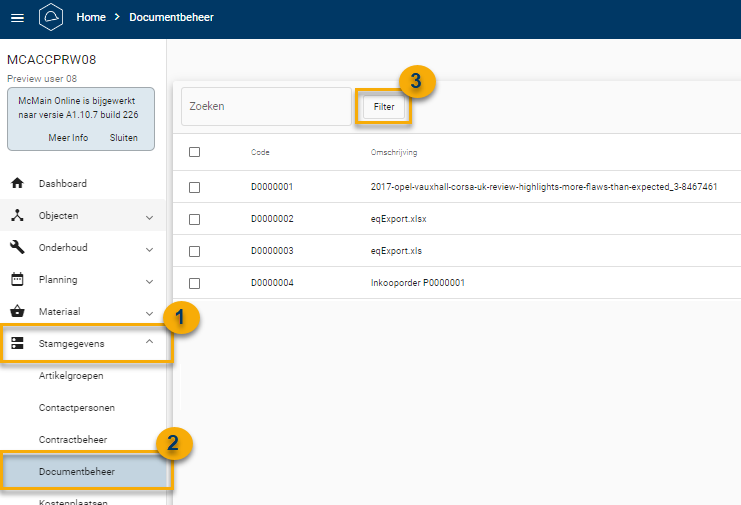Collapse the Stamgegevens section chevron

[x=149, y=343]
